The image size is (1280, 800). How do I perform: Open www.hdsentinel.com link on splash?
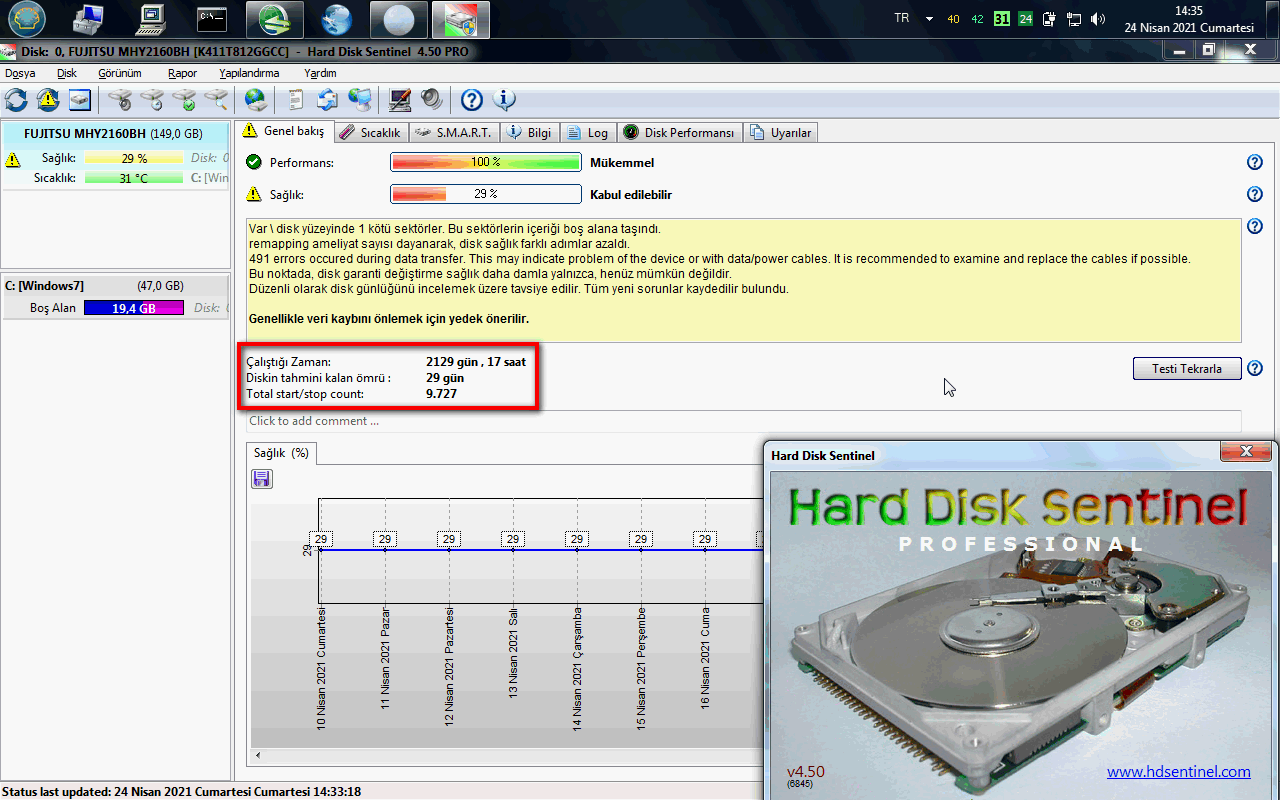tap(1179, 772)
